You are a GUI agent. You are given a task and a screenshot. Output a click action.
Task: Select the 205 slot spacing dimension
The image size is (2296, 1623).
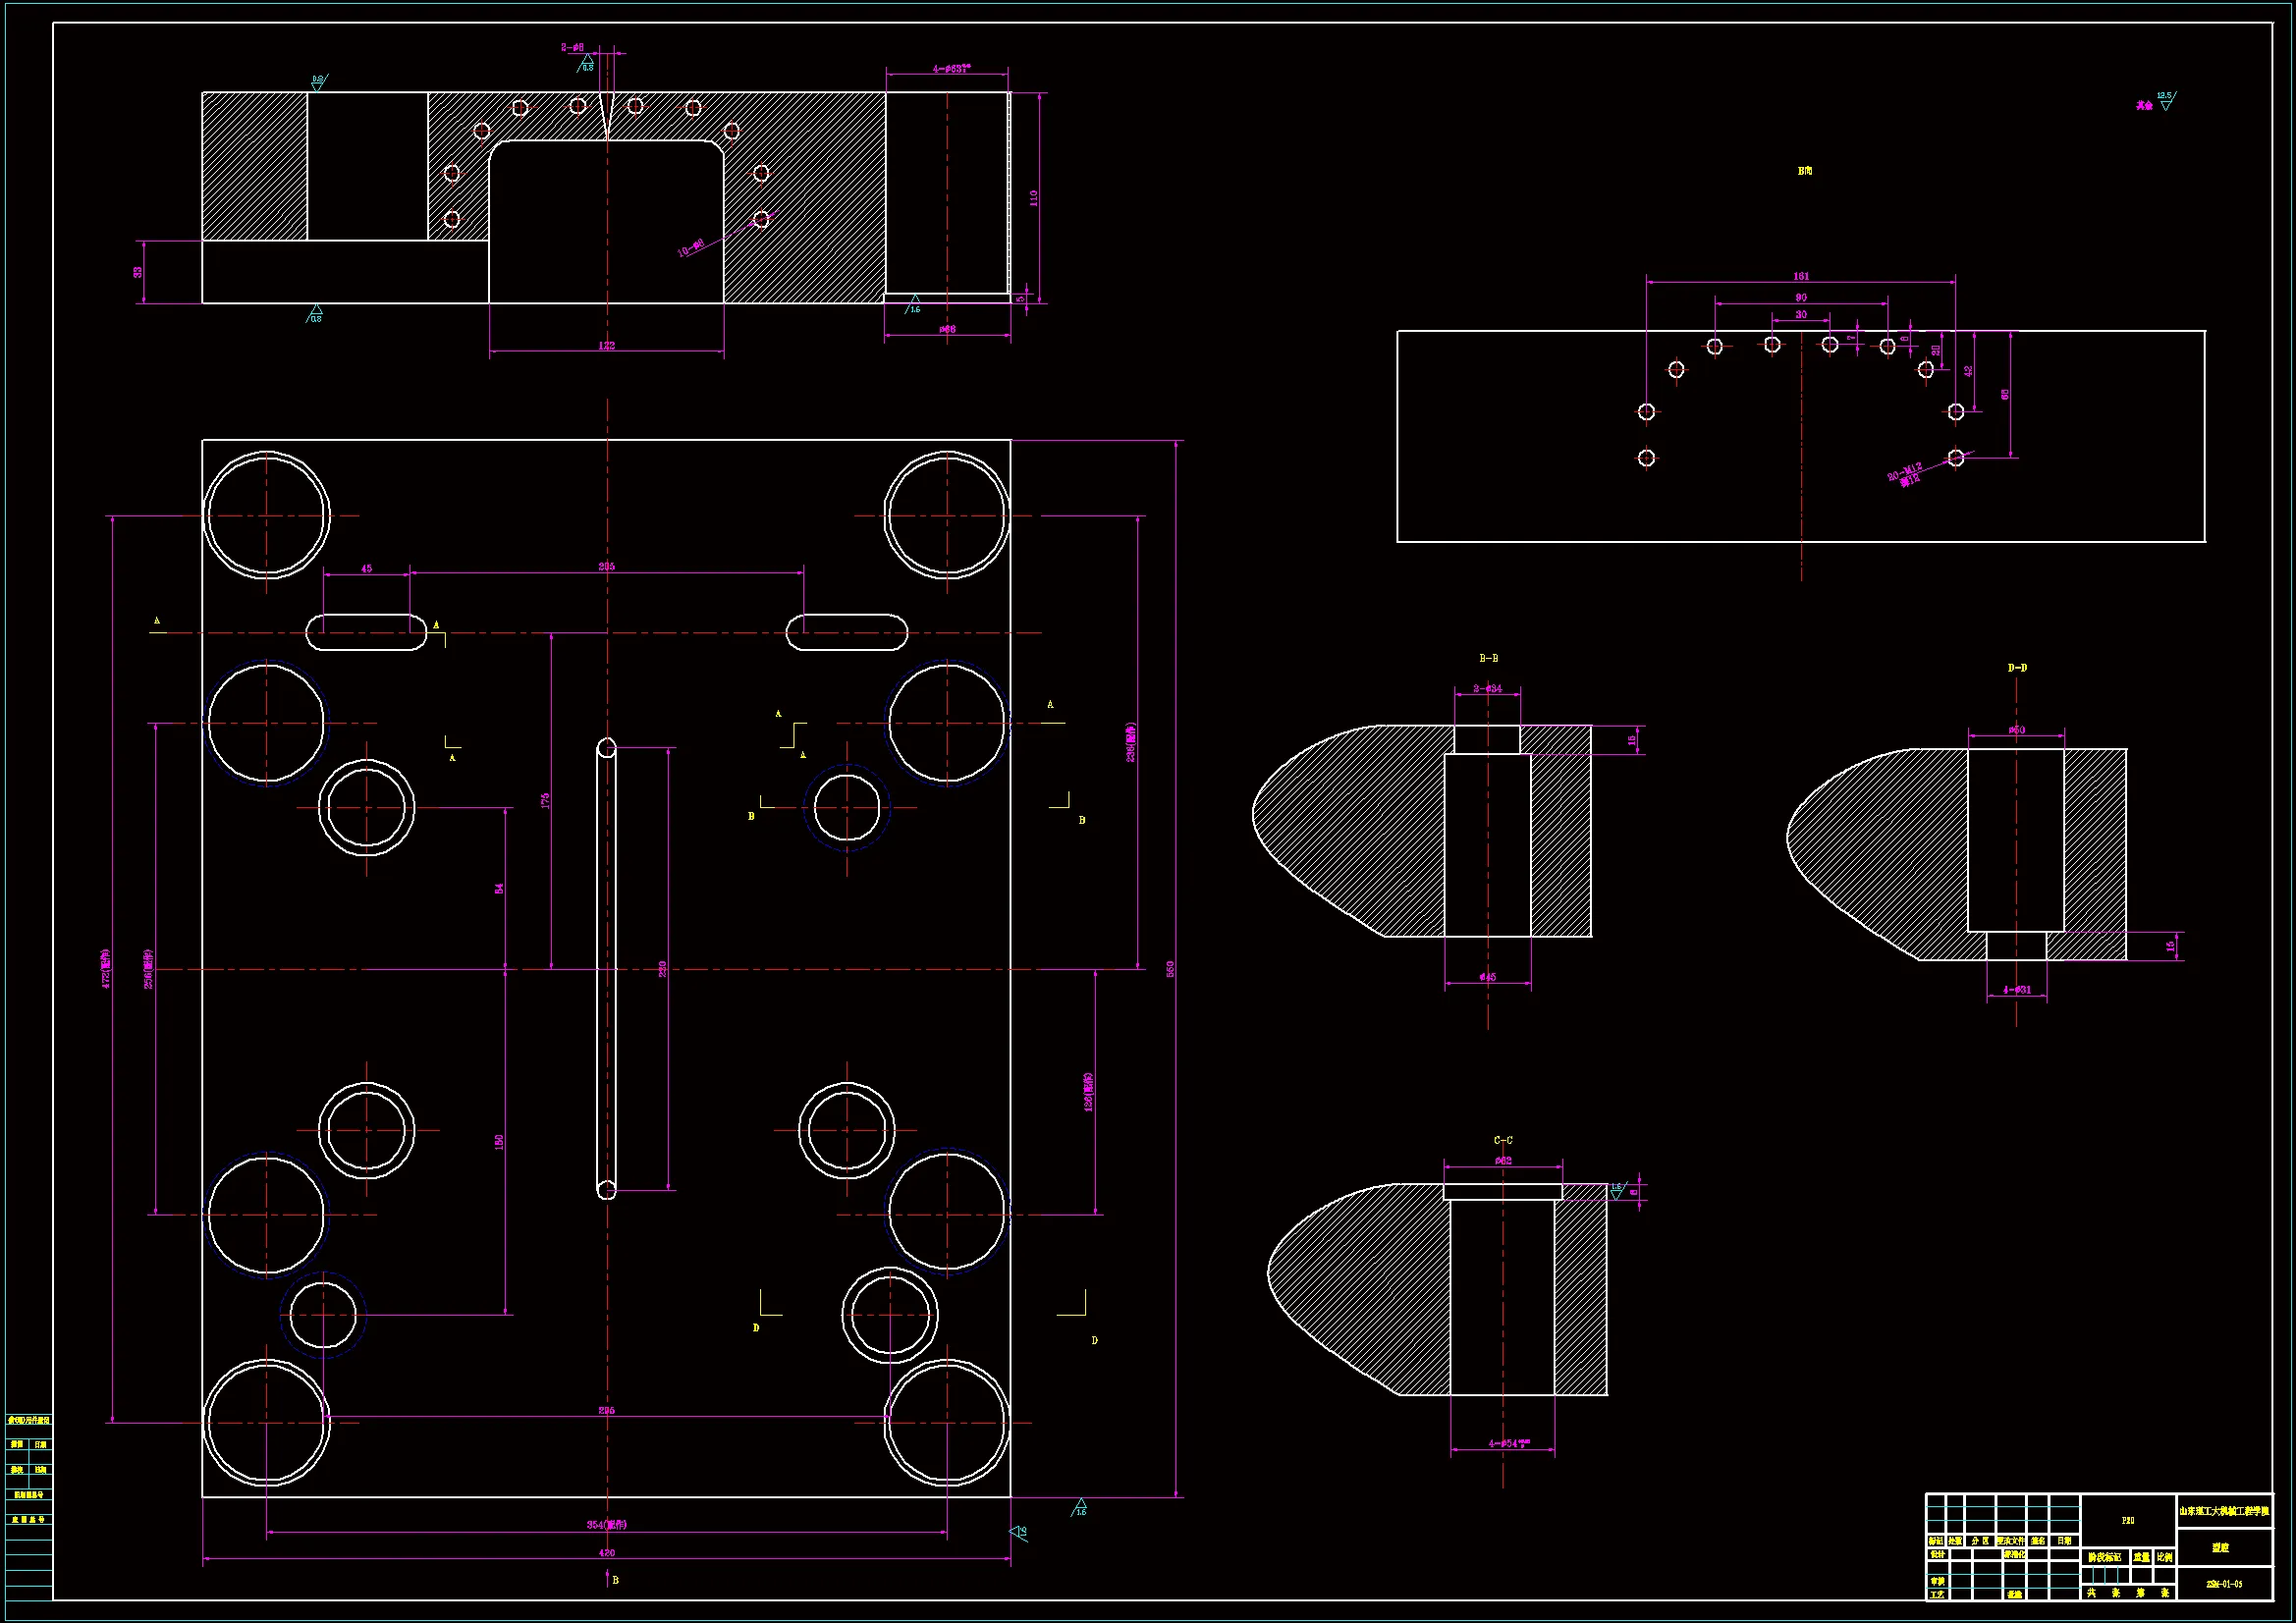[606, 566]
